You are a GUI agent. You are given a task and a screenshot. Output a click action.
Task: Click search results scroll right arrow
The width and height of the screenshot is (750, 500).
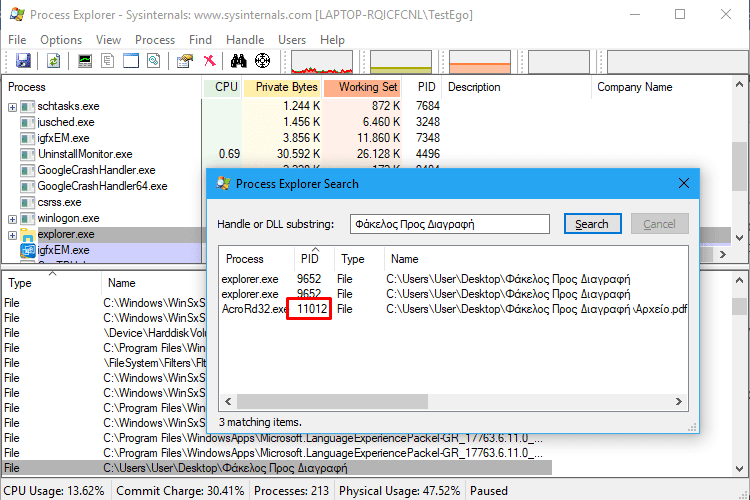pyautogui.click(x=678, y=401)
